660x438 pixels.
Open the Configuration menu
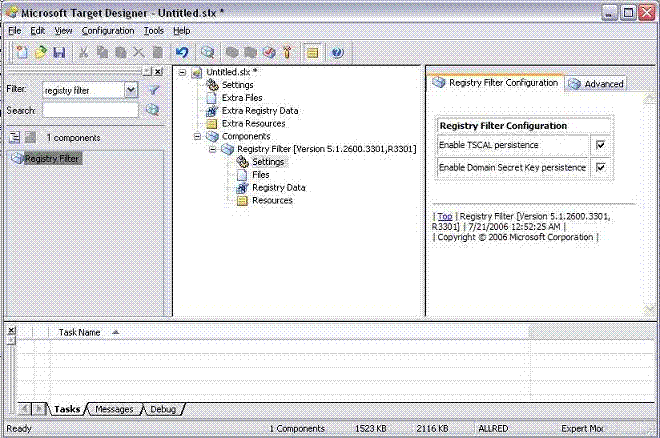(x=108, y=31)
